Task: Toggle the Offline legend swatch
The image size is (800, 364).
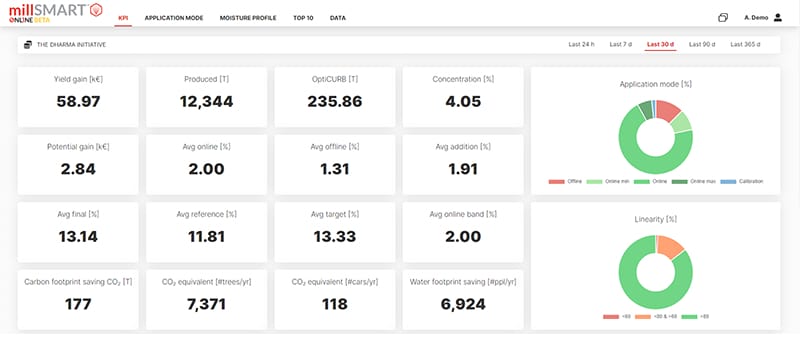Action: 557,181
